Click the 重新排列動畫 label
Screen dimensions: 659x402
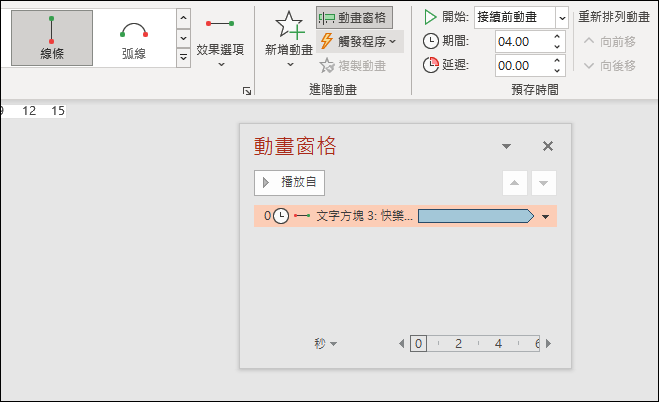pyautogui.click(x=614, y=17)
